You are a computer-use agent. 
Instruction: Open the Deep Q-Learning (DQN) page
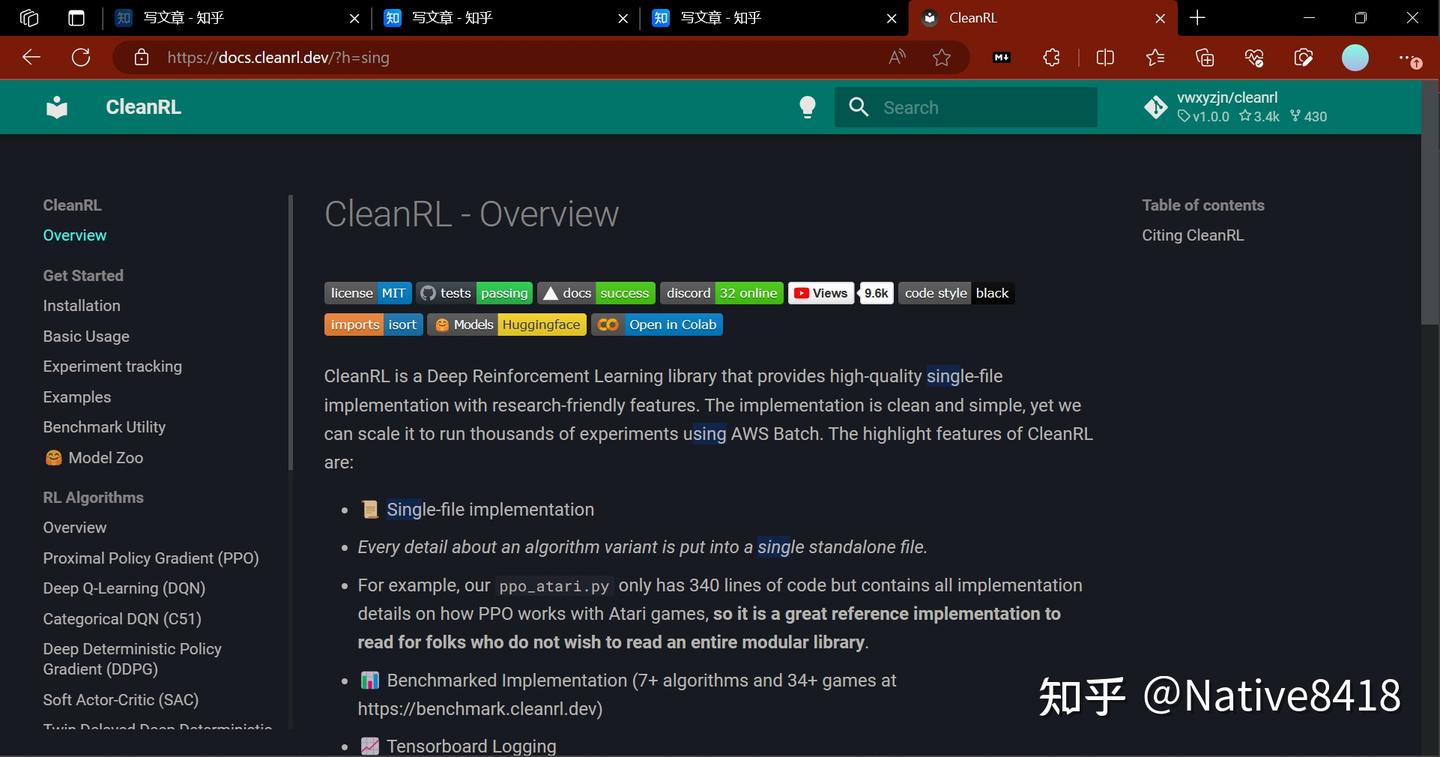point(123,588)
